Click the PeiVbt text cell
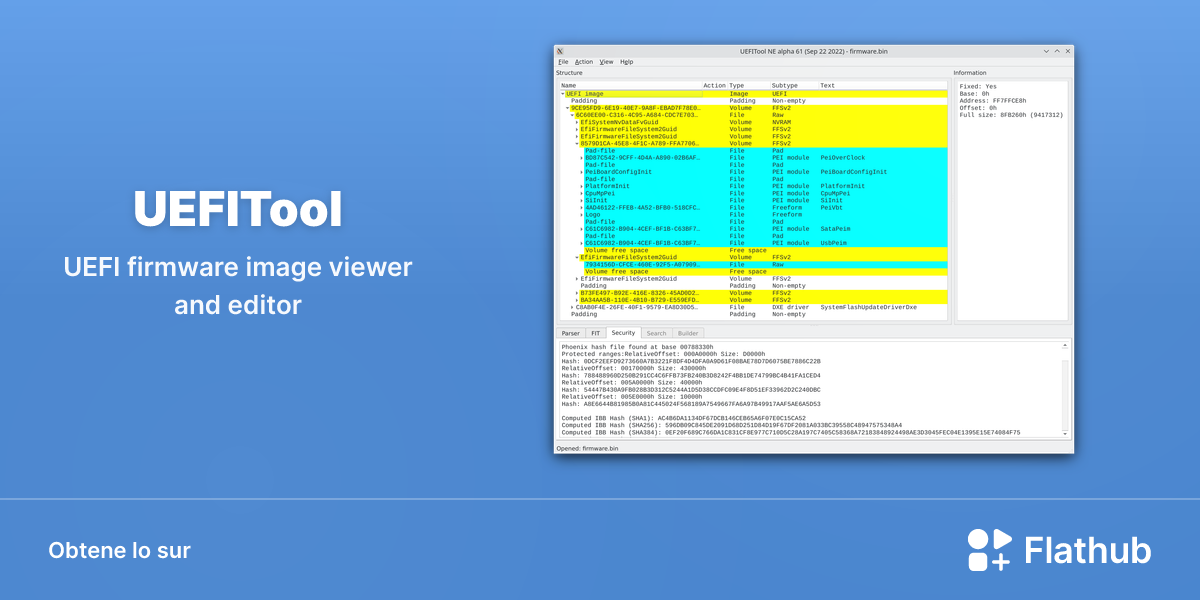 pos(832,207)
